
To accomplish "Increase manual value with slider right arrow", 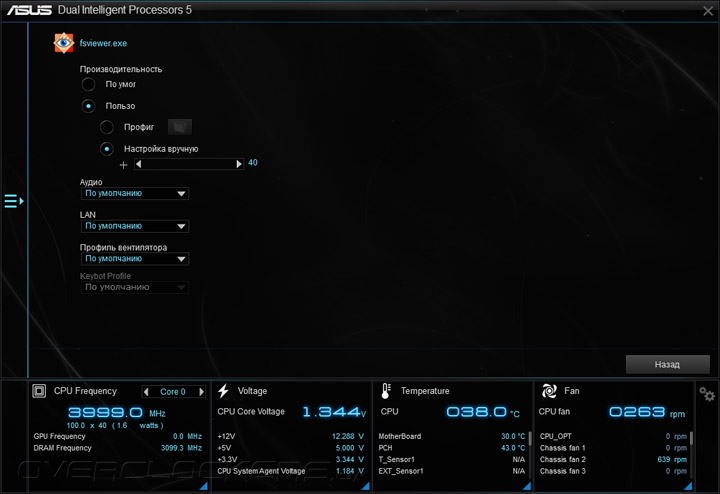I will pos(239,164).
